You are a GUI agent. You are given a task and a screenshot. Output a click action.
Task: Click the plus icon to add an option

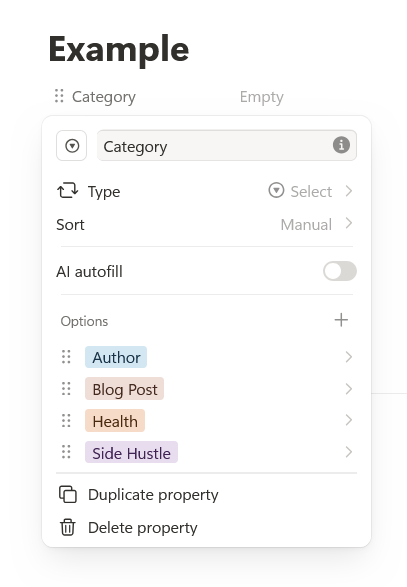[x=341, y=320]
